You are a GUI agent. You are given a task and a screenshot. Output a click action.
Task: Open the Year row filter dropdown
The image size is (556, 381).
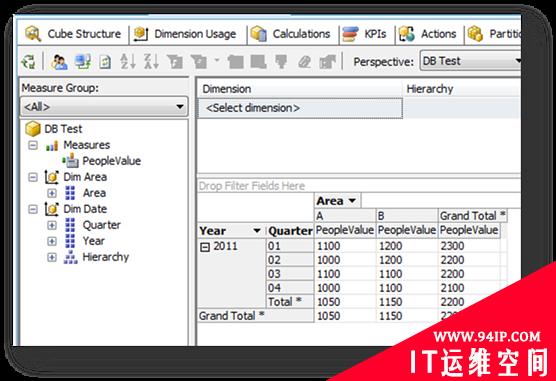257,231
